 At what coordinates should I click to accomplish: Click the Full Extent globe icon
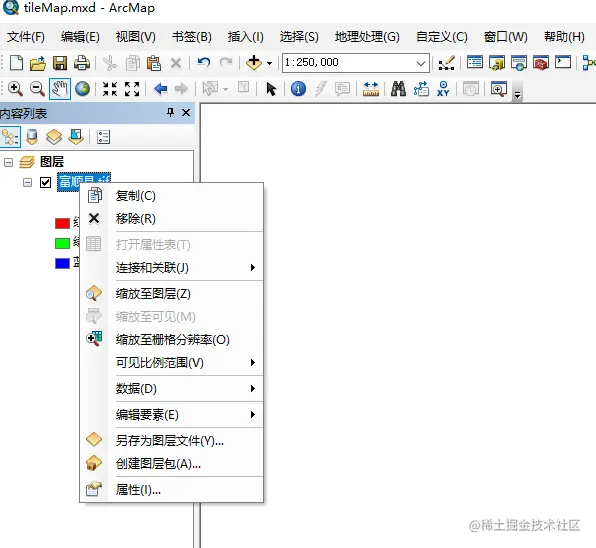pos(82,89)
